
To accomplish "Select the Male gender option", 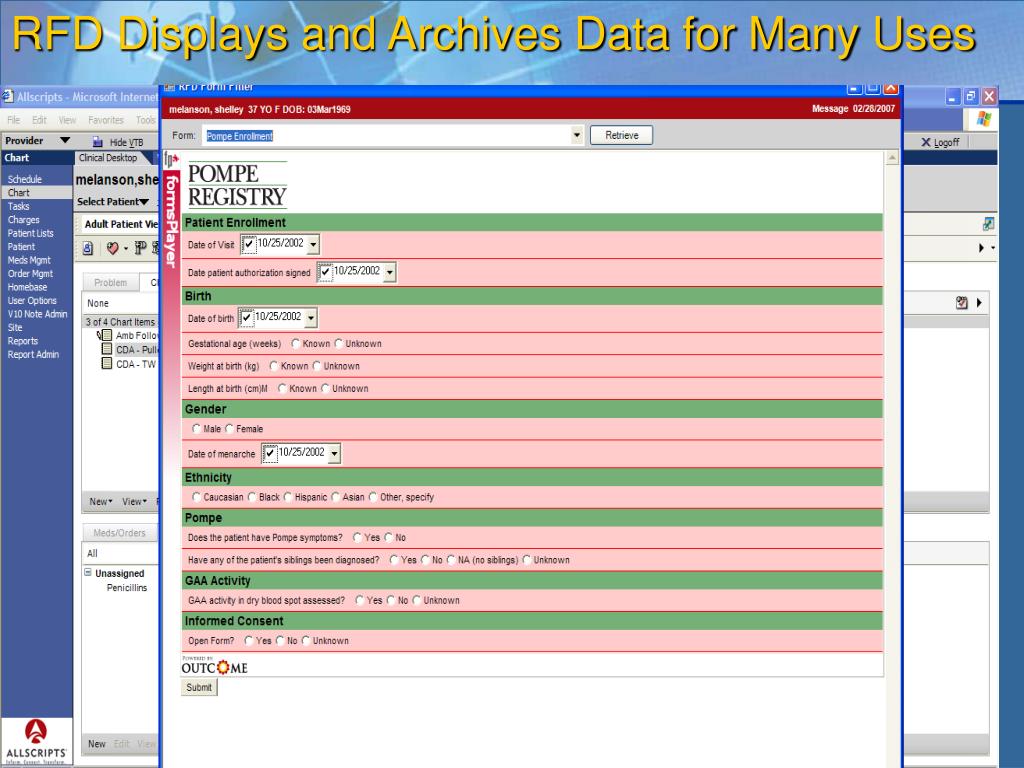I will (x=197, y=428).
